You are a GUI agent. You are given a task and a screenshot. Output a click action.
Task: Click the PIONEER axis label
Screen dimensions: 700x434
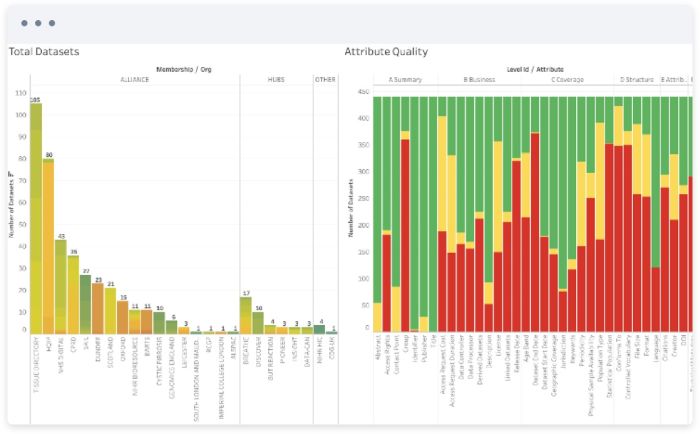click(x=283, y=351)
